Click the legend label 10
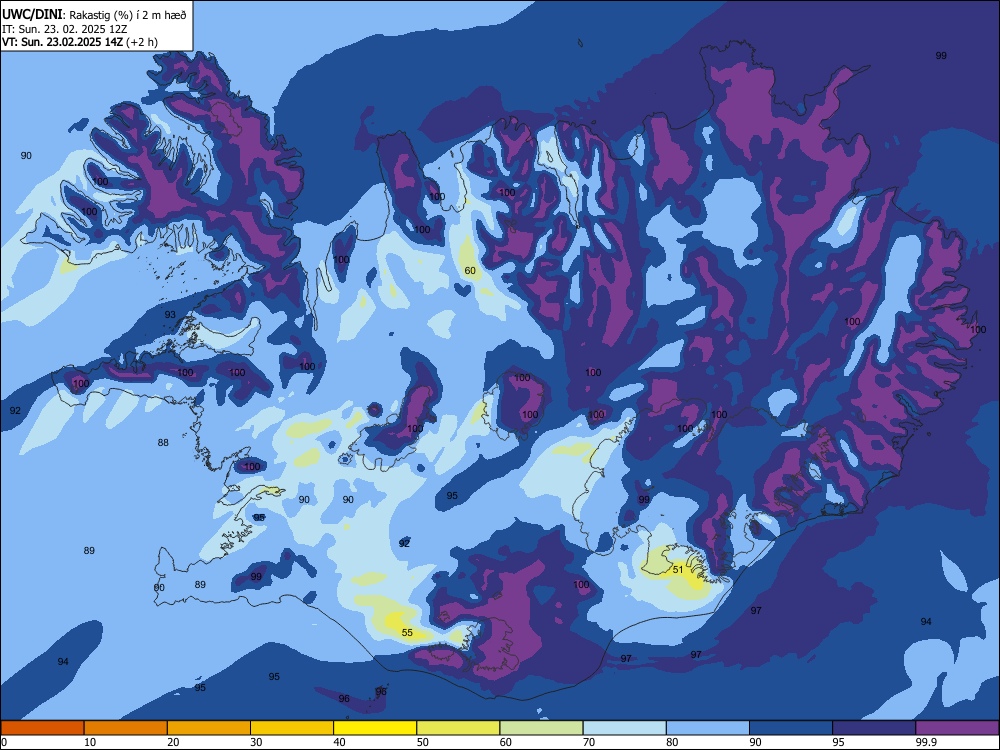 (90, 742)
